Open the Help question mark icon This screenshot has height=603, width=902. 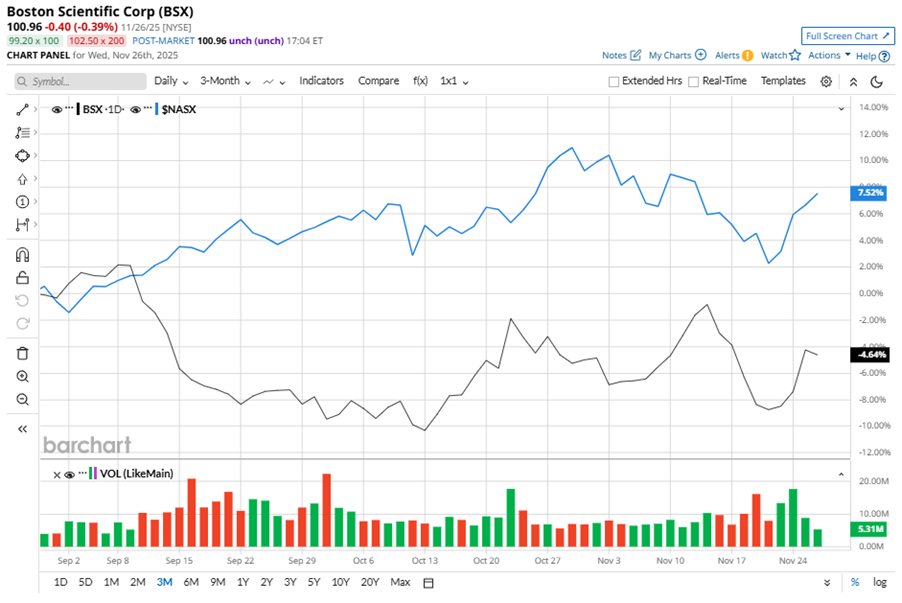[885, 56]
